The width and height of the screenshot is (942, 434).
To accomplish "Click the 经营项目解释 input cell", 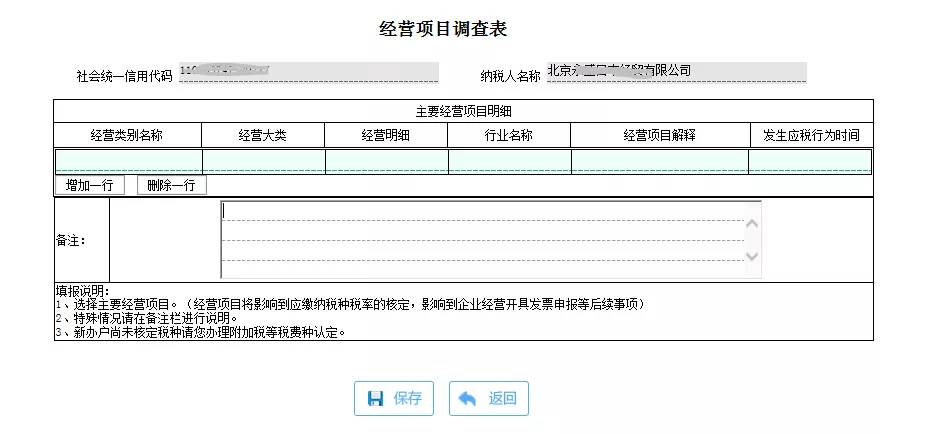I will coord(660,162).
